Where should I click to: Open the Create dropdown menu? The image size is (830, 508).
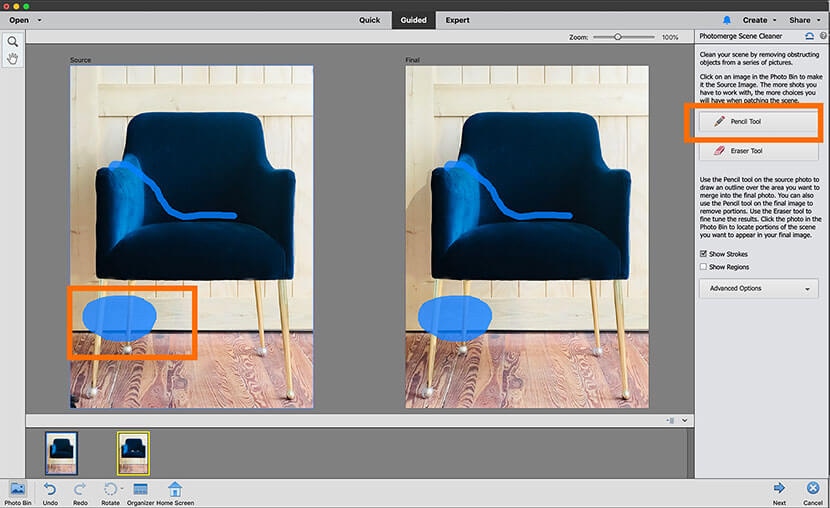[x=759, y=20]
